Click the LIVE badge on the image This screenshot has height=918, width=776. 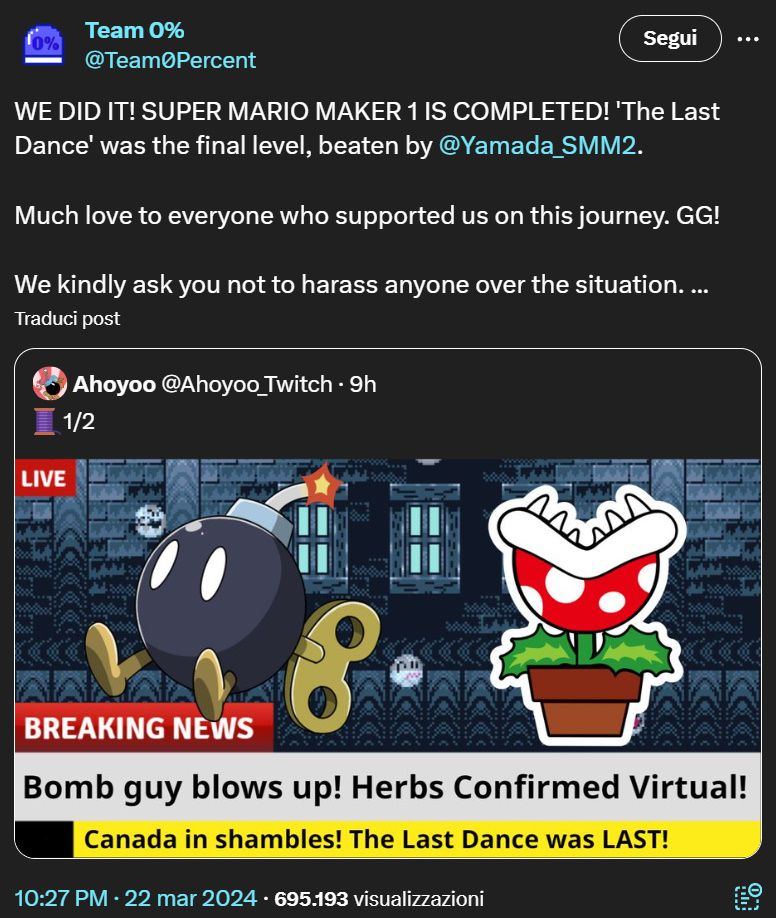[x=45, y=478]
